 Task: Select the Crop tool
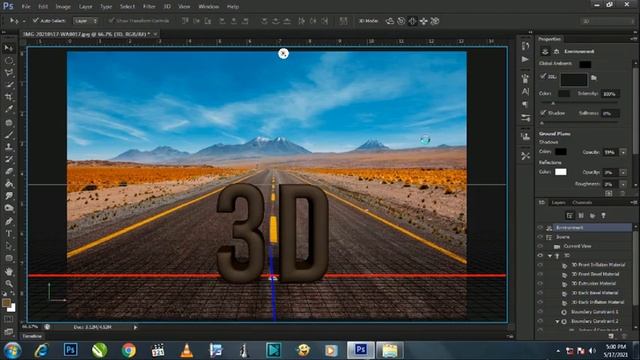pos(9,97)
